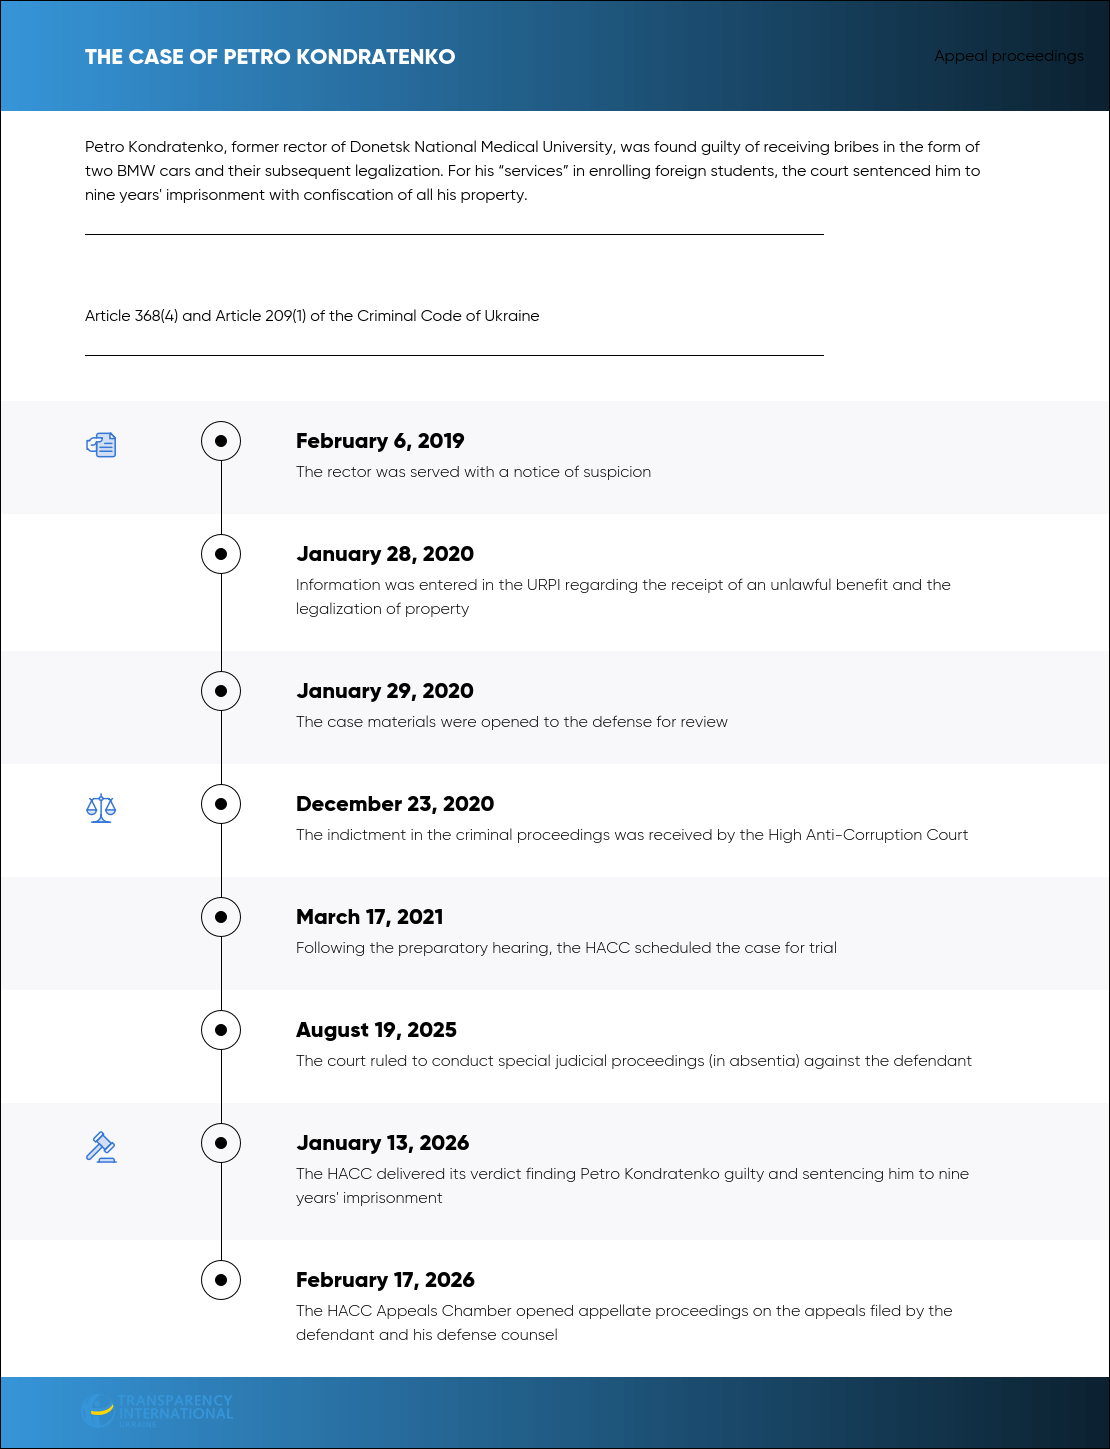This screenshot has width=1110, height=1449.
Task: Click the February 17, 2026 date heading
Action: point(385,1280)
